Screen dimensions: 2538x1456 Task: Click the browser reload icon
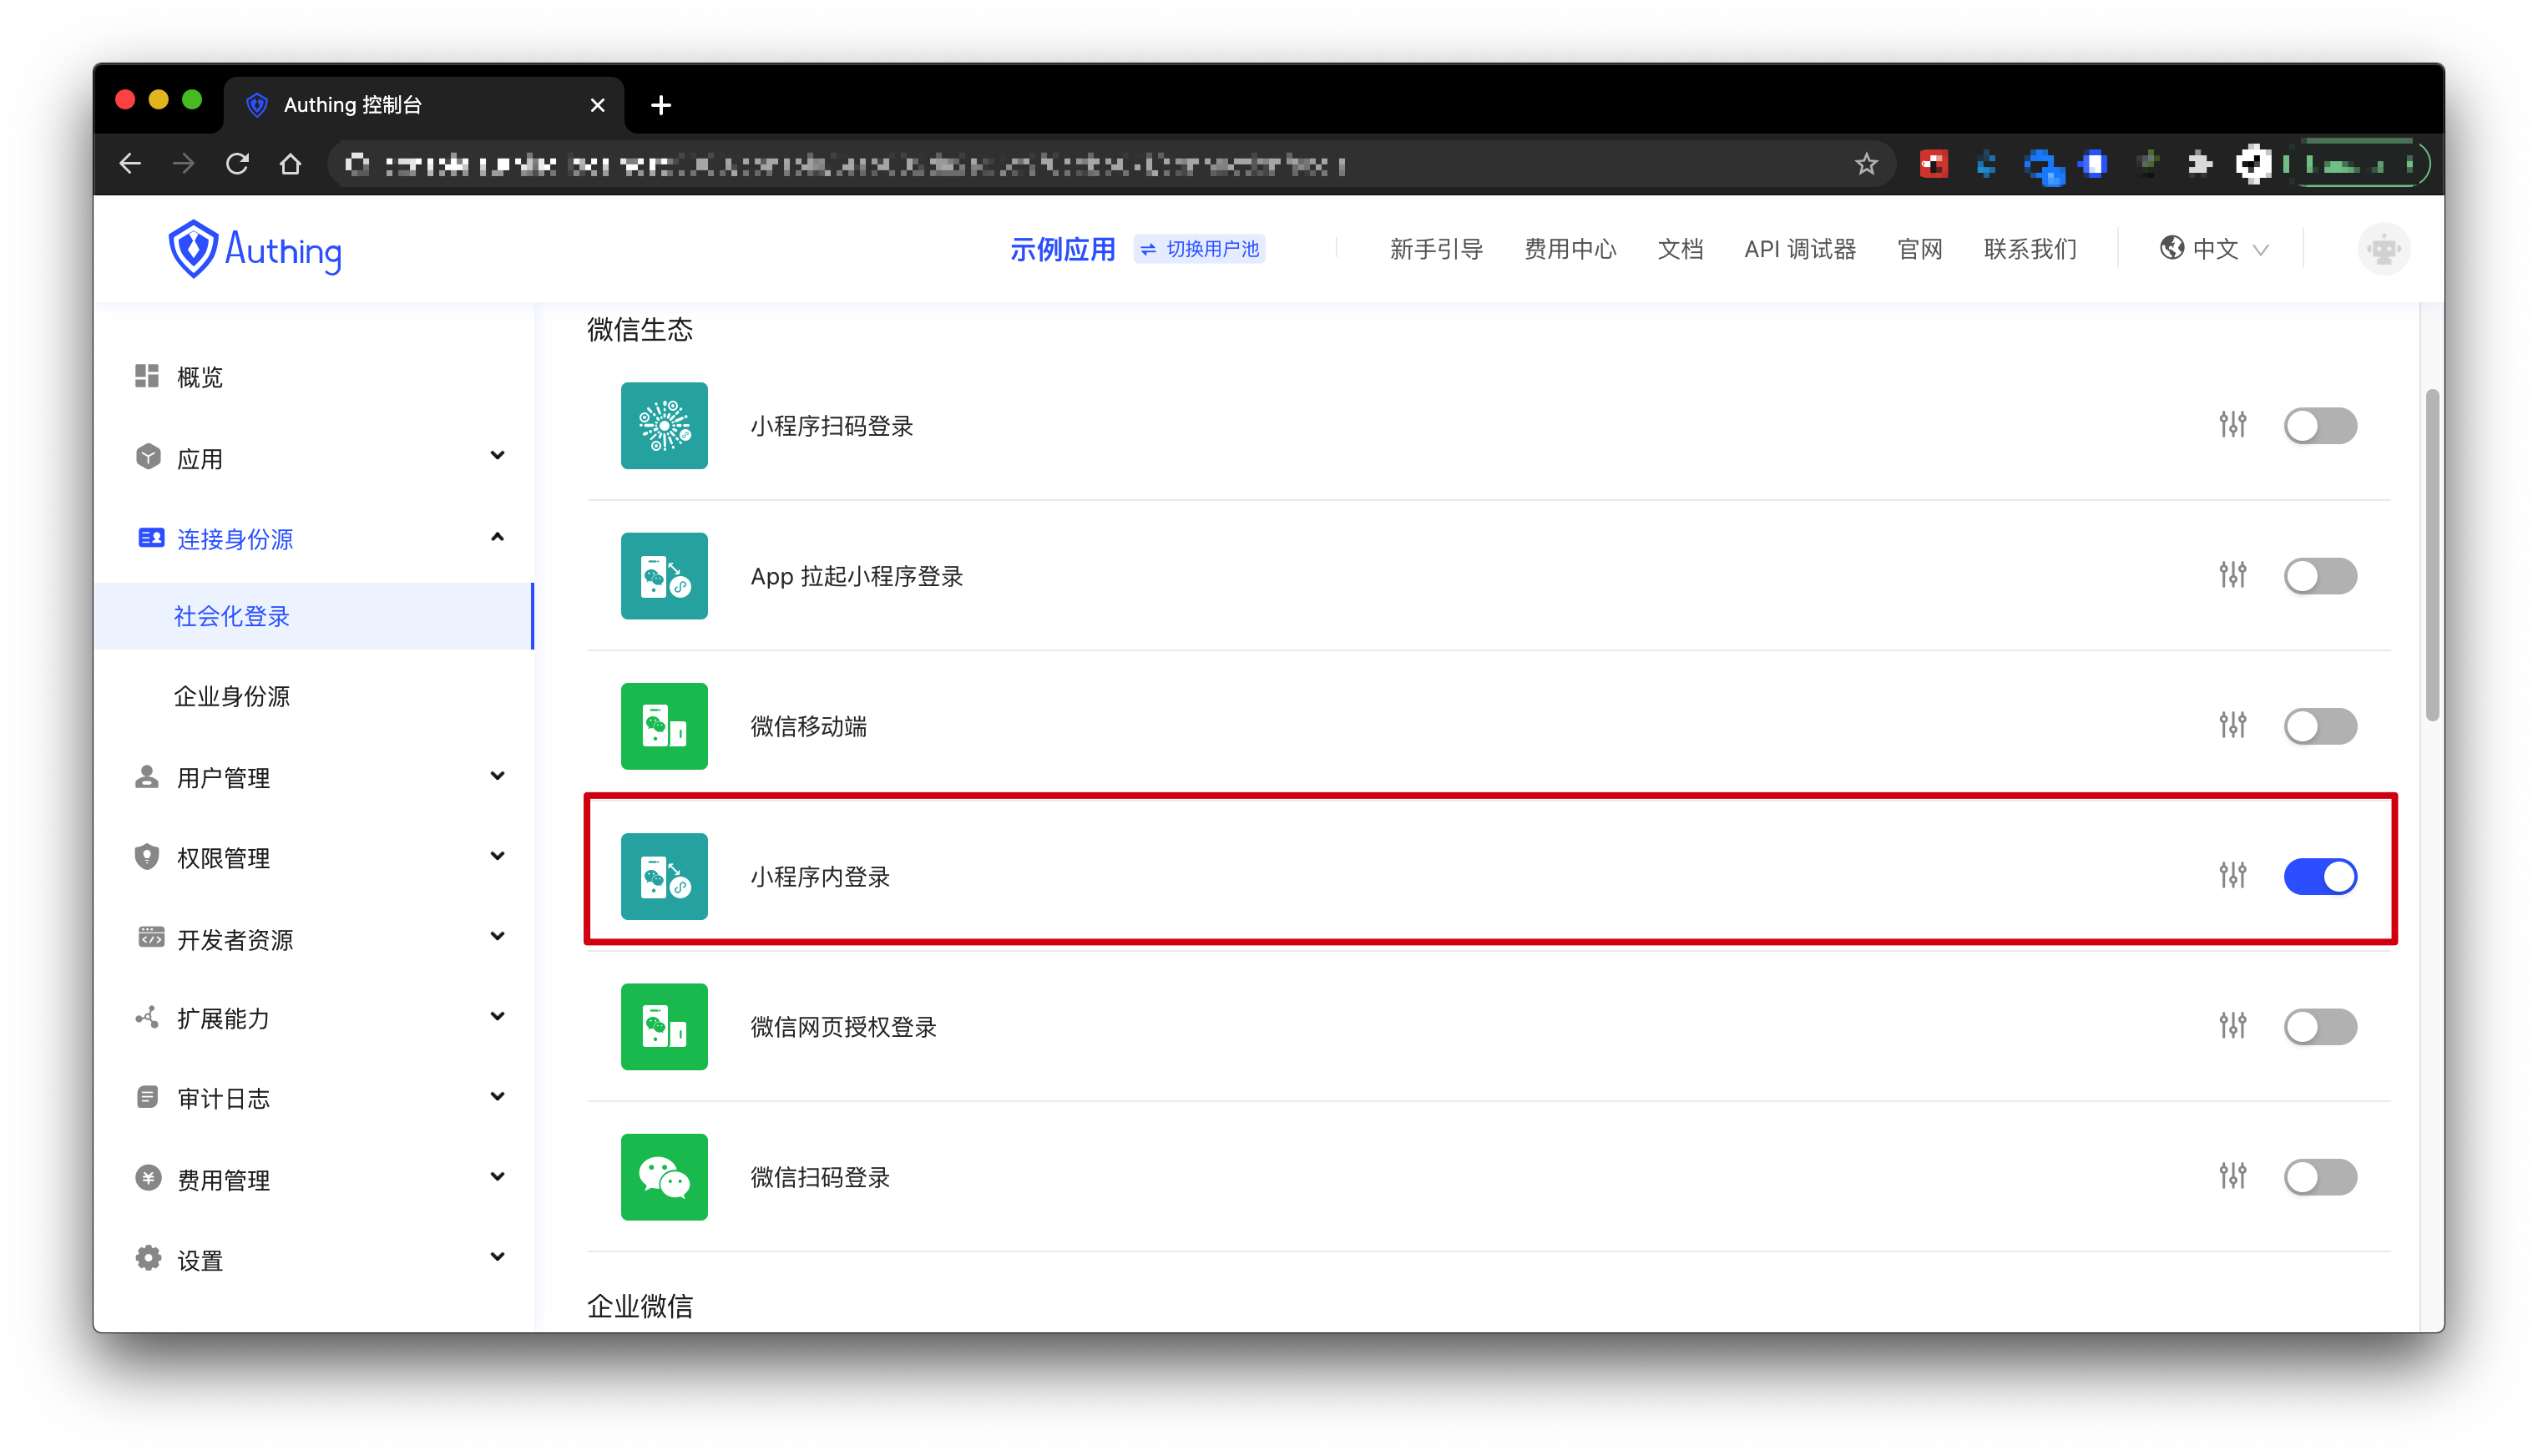point(237,164)
